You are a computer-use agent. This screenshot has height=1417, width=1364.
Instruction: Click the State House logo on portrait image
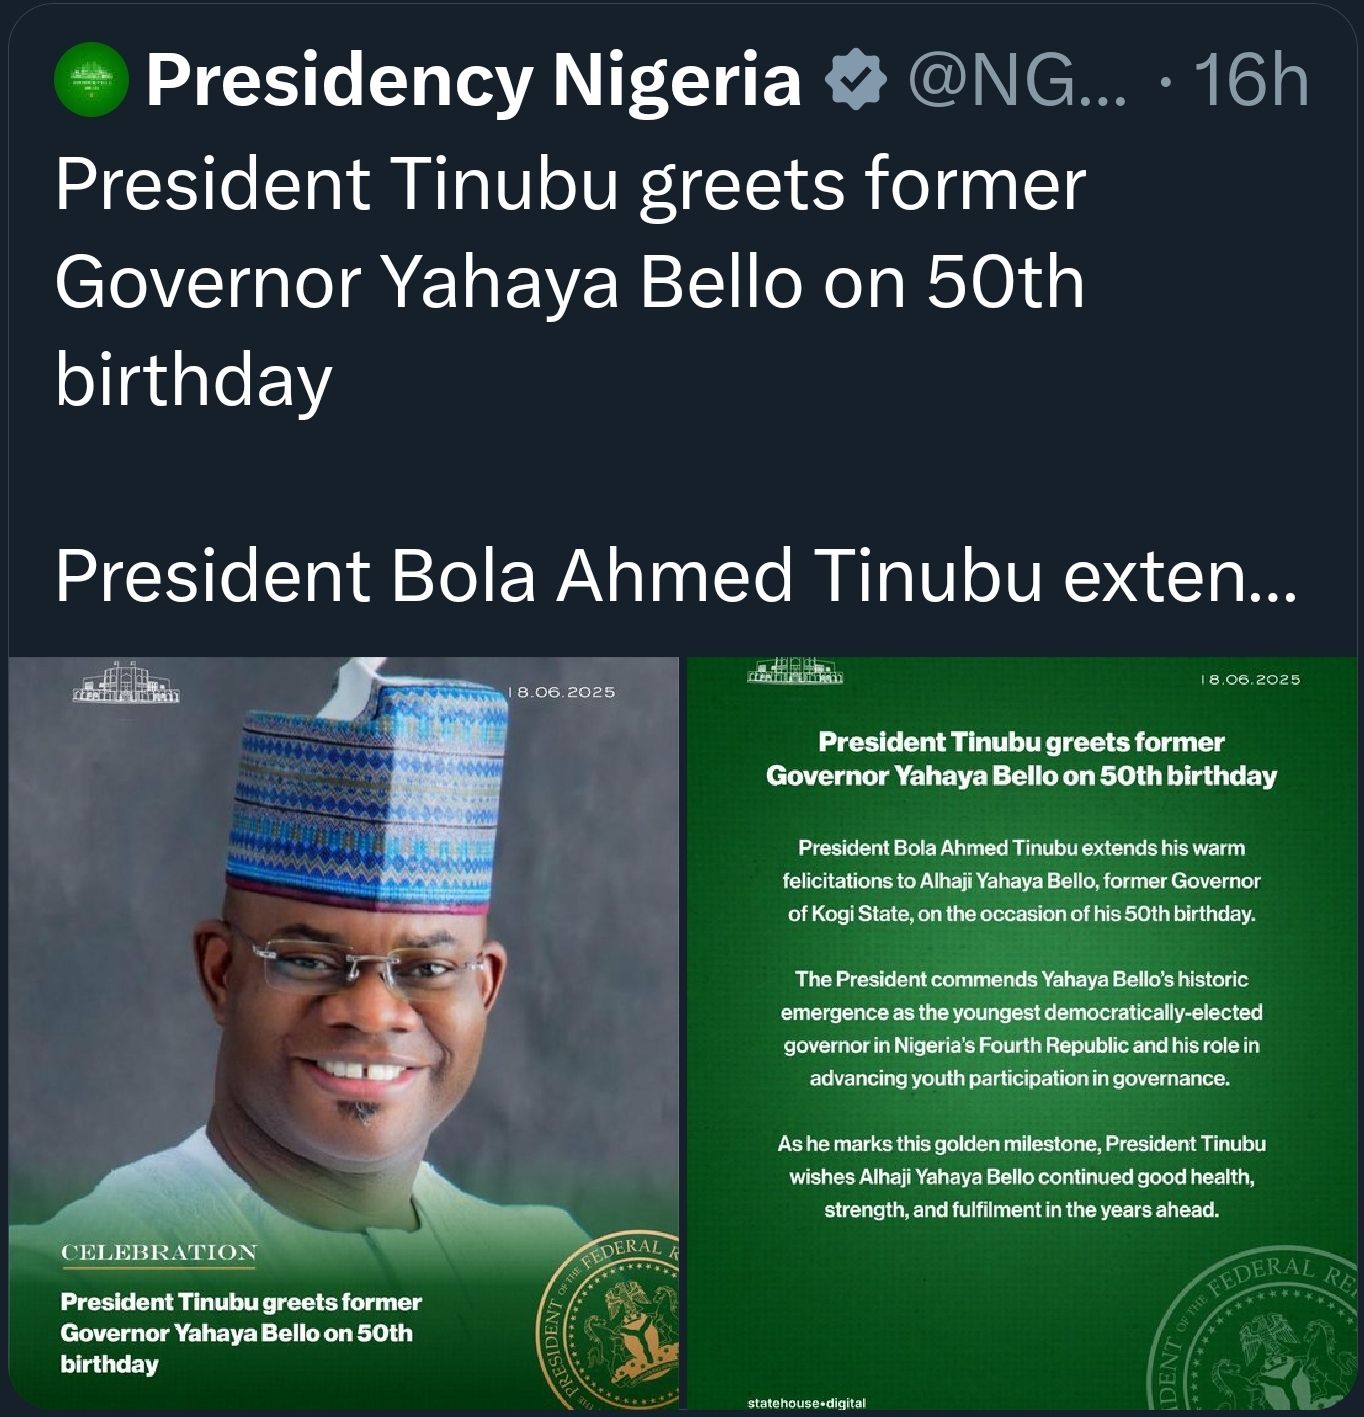[x=126, y=682]
